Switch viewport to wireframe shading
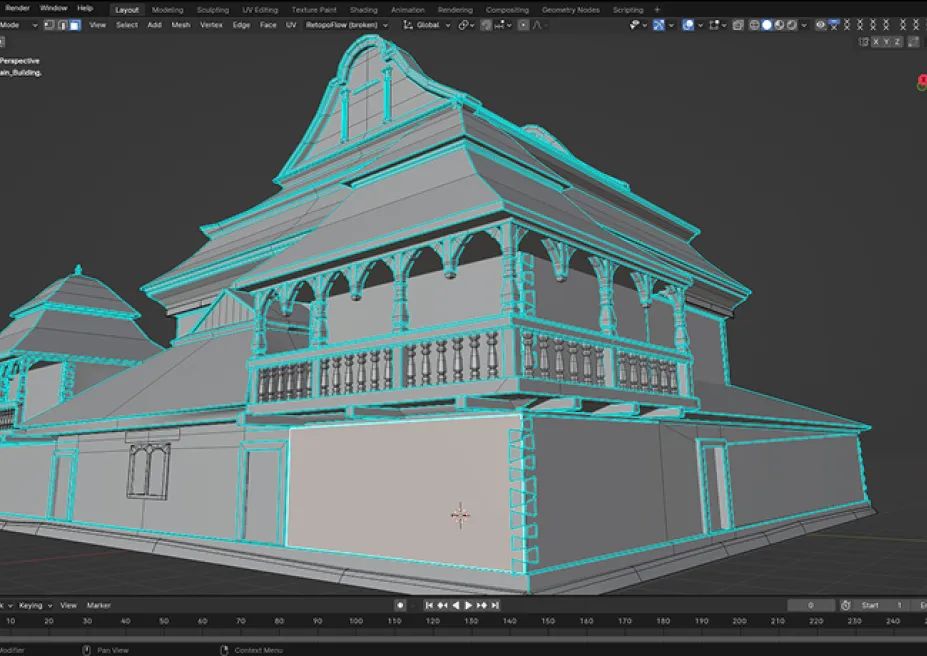The width and height of the screenshot is (927, 656). click(x=754, y=25)
